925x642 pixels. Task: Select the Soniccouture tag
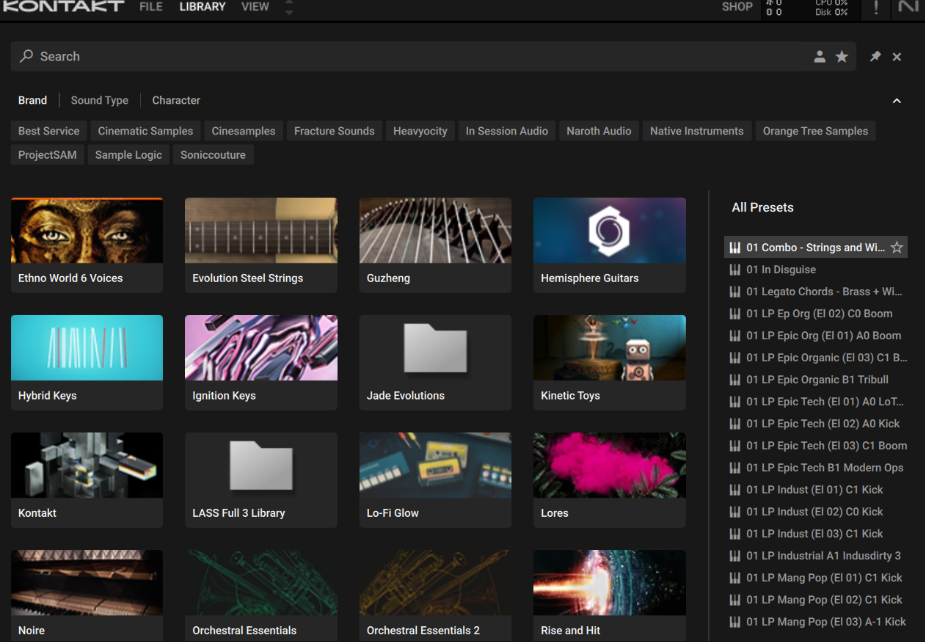pos(213,155)
